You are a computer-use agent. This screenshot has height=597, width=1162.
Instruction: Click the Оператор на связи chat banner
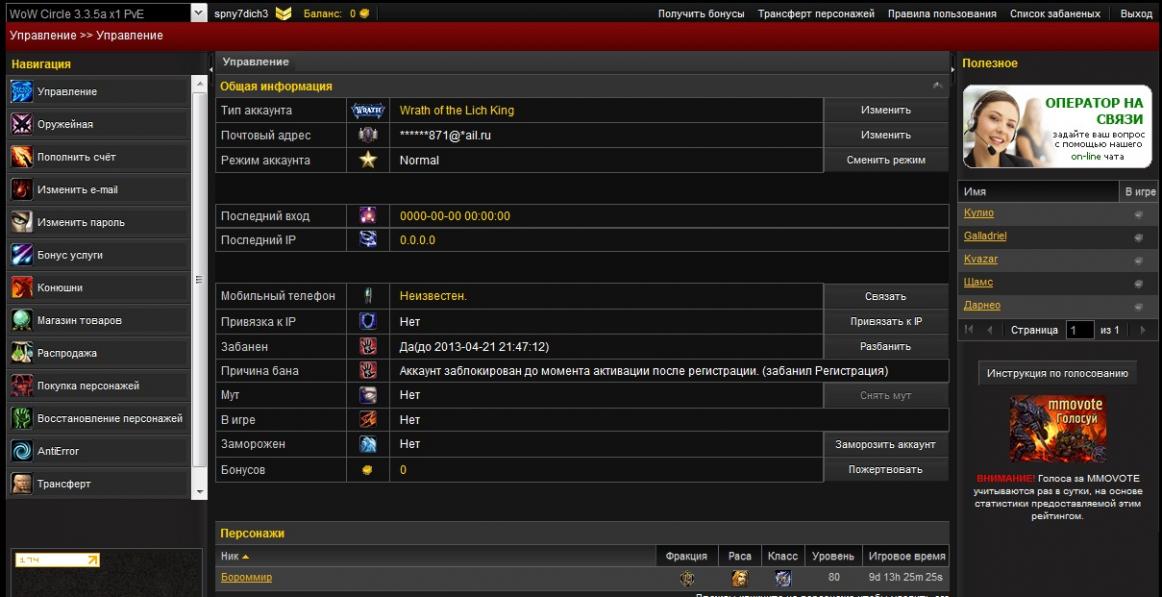(1056, 126)
